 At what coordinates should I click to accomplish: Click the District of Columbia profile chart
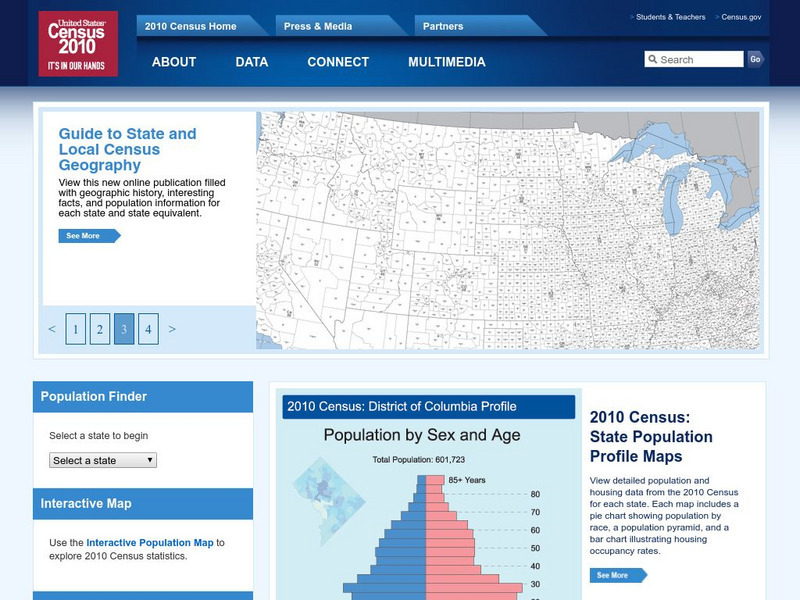point(429,495)
